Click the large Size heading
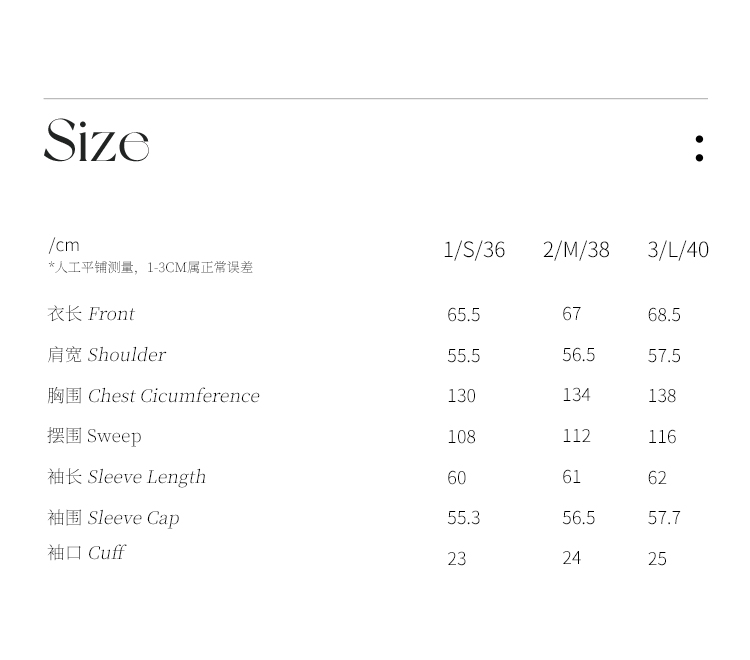The height and width of the screenshot is (660, 750). tap(96, 141)
